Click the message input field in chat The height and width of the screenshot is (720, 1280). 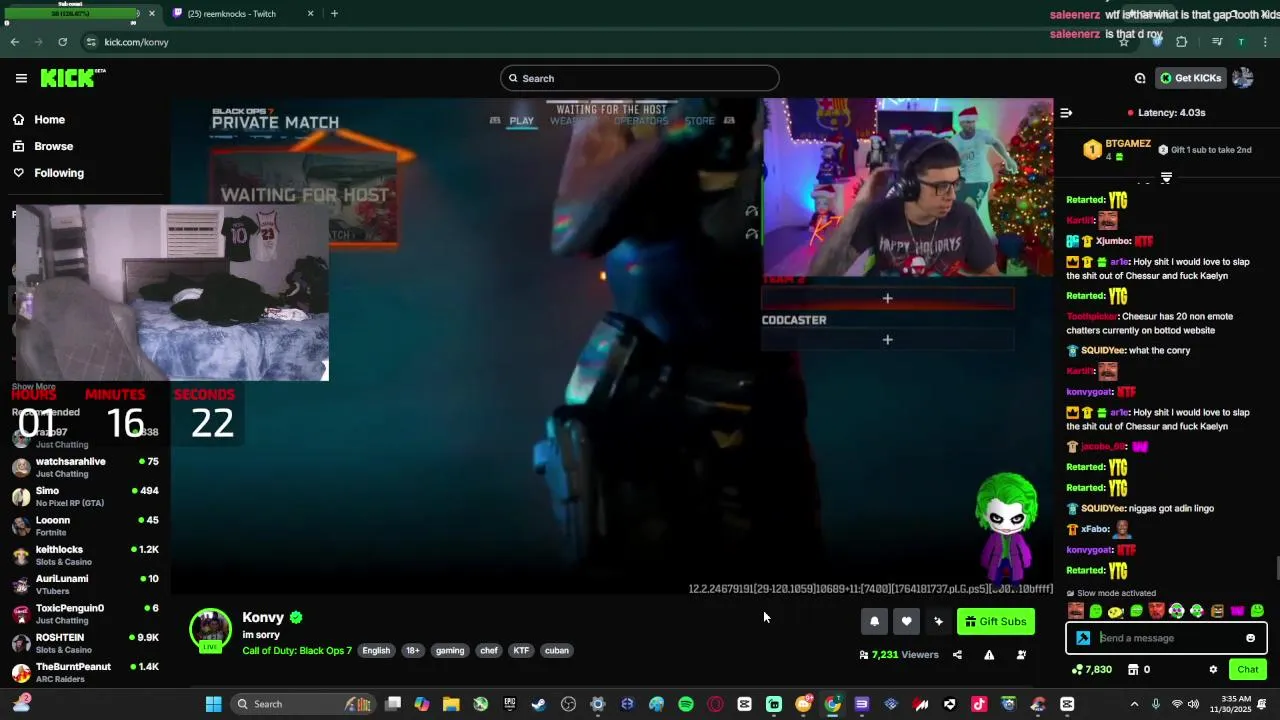coord(1168,638)
